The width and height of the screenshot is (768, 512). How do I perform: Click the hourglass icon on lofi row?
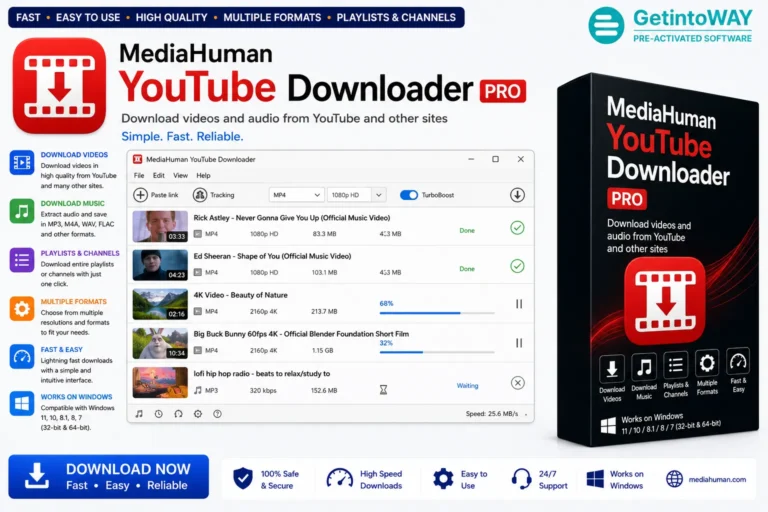[384, 390]
